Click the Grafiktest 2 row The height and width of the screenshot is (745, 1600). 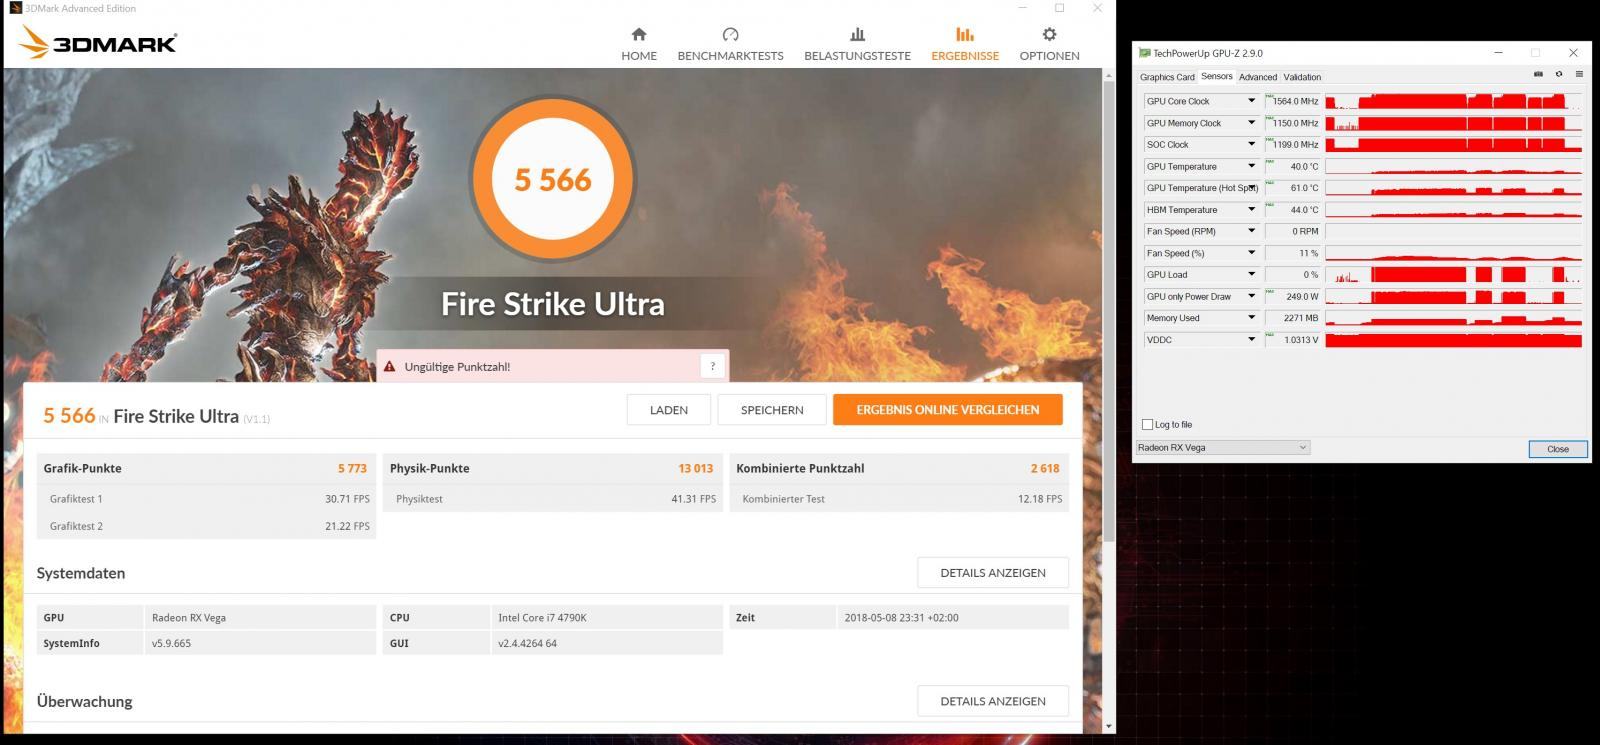tap(206, 526)
